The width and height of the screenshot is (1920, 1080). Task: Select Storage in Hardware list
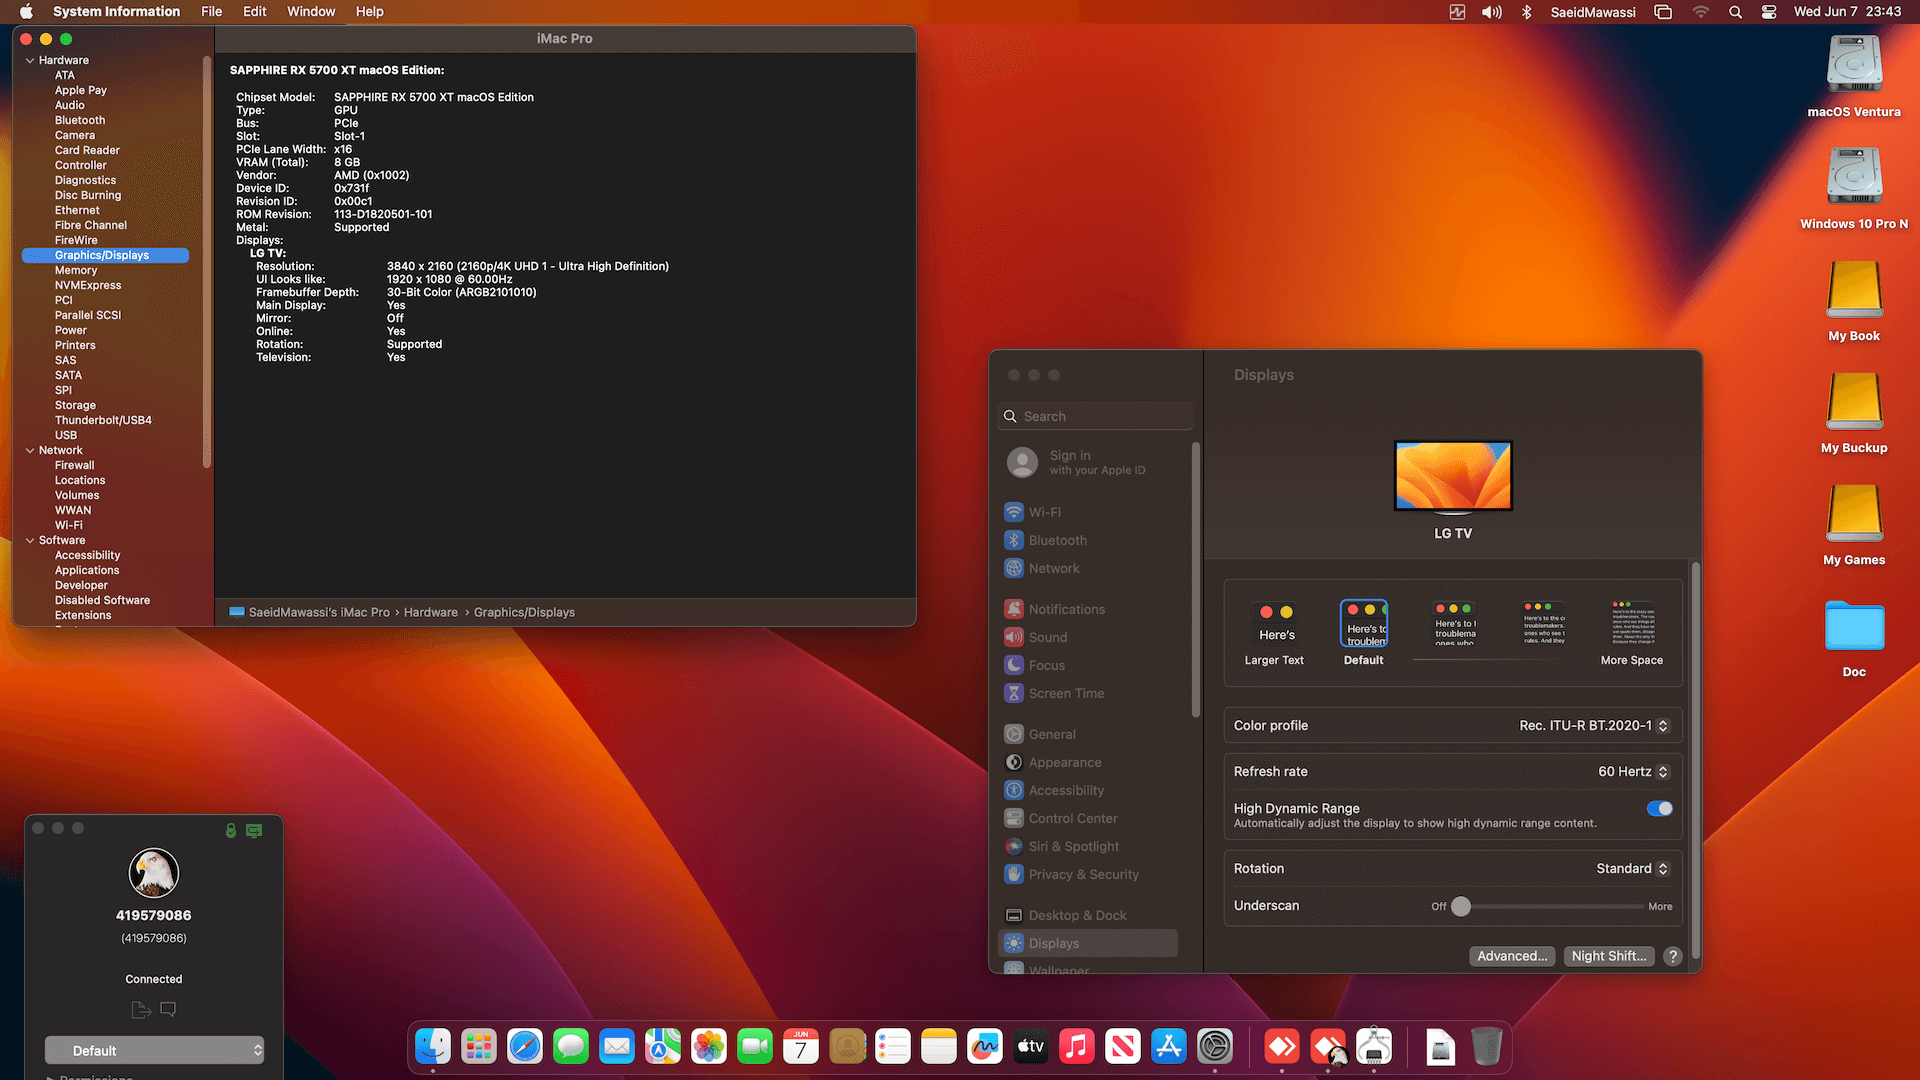click(x=75, y=405)
